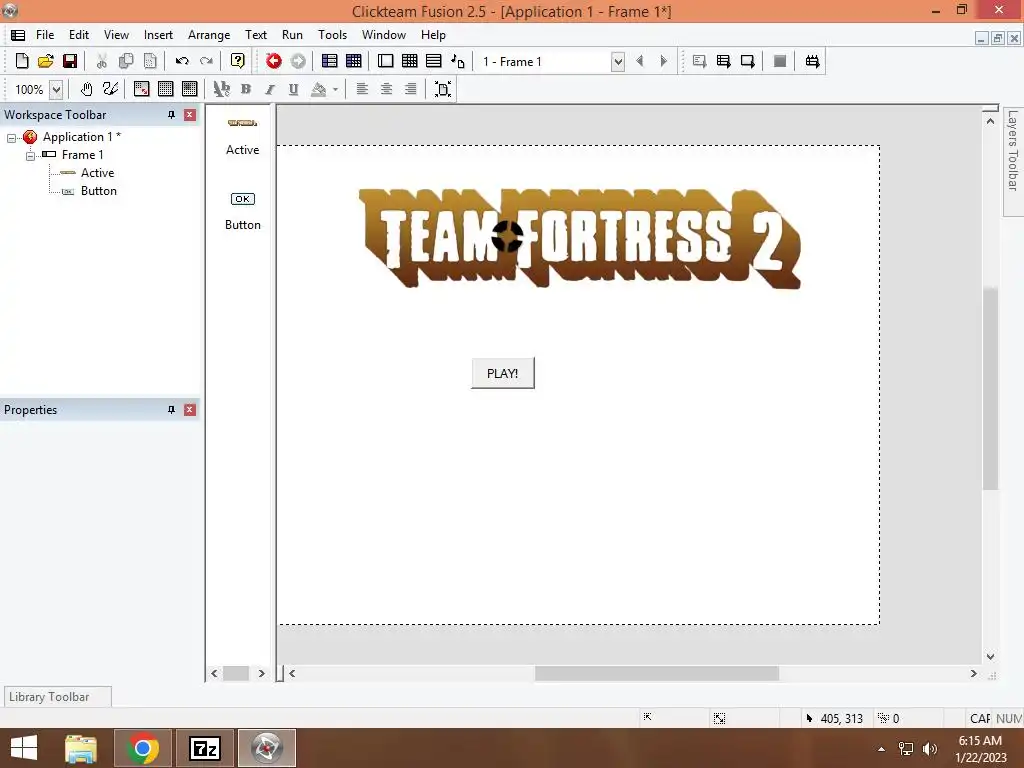Click the red Back navigation arrow
Screen dimensions: 1024x768
pyautogui.click(x=274, y=61)
